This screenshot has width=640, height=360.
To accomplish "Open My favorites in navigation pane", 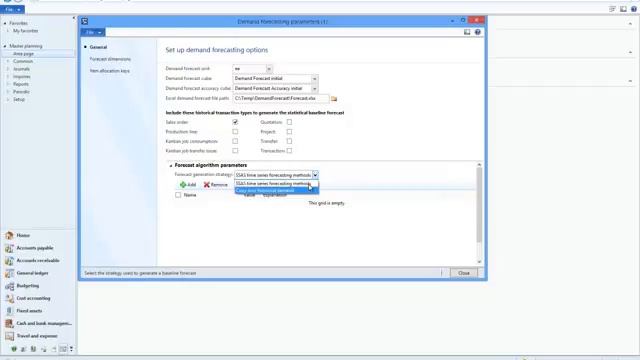I will click(25, 31).
